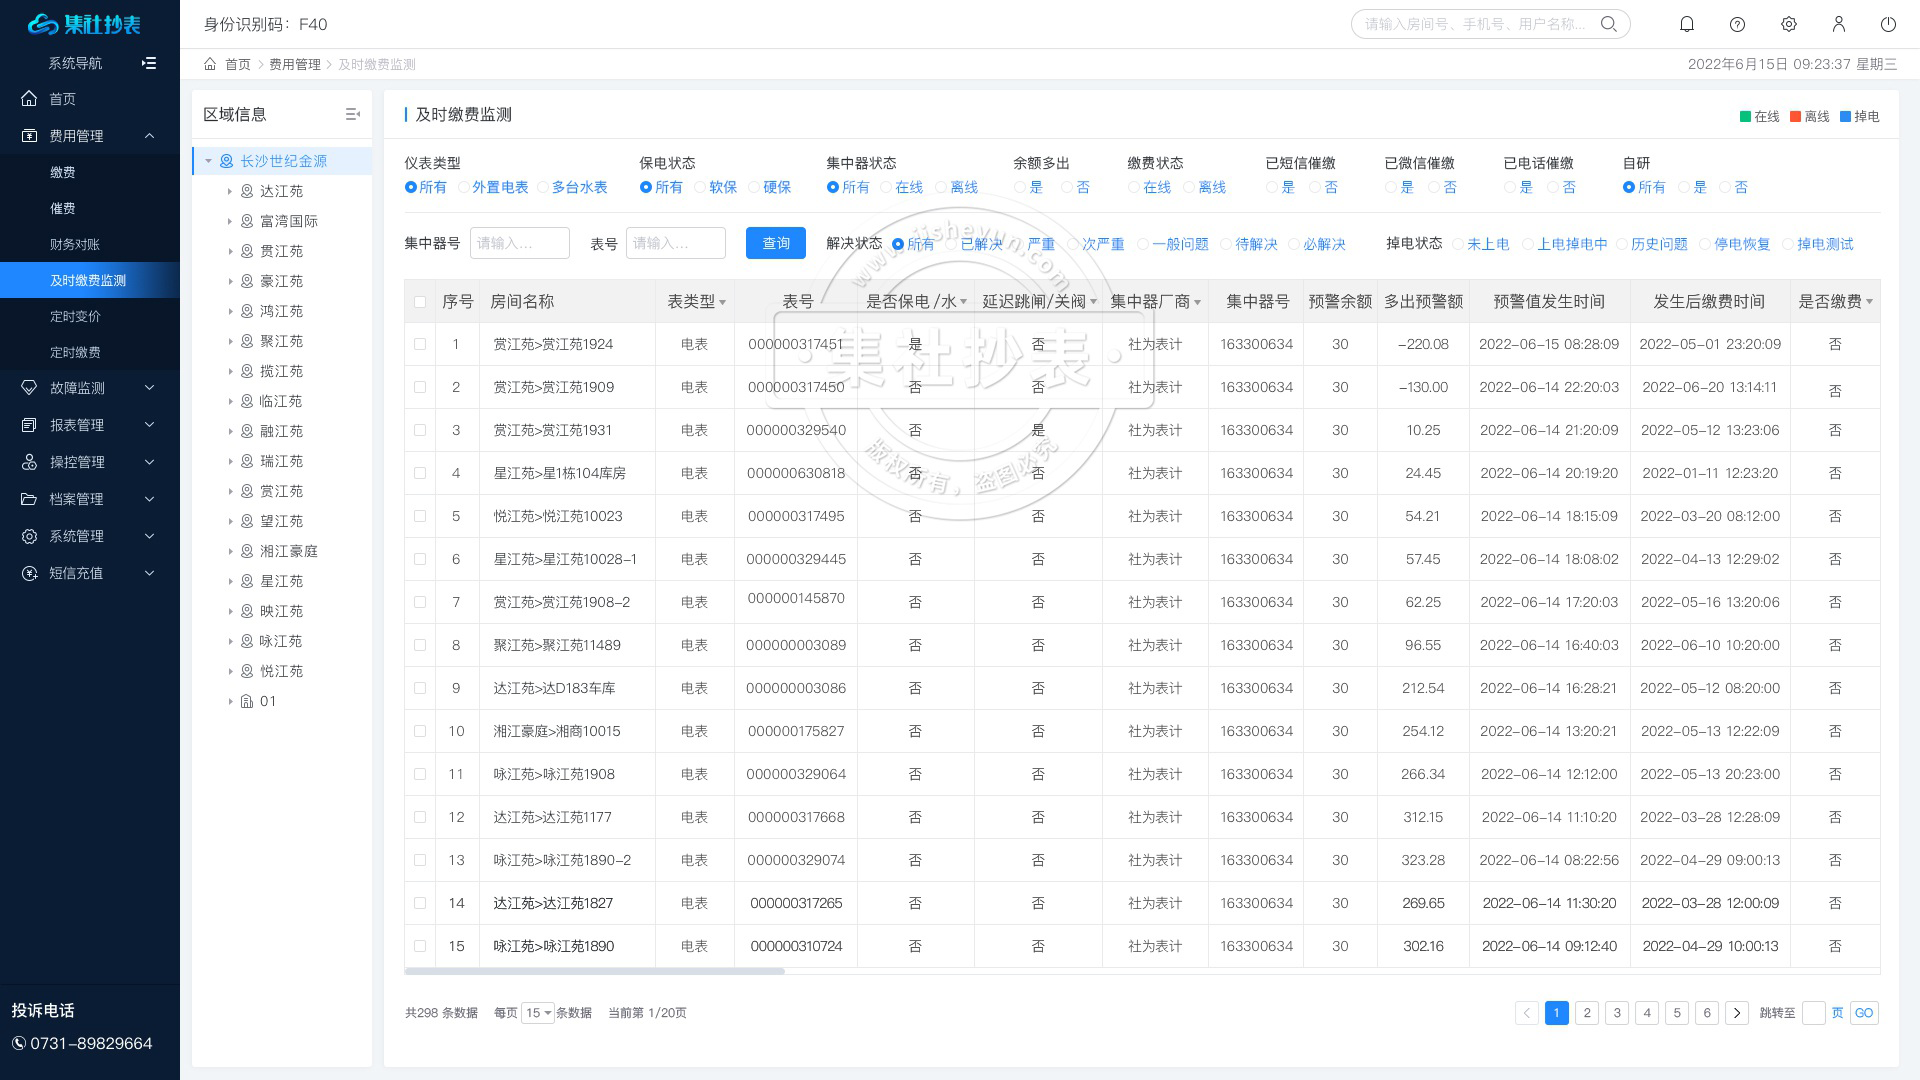Image resolution: width=1920 pixels, height=1080 pixels.
Task: Expand the 达江苑 tree node
Action: click(229, 191)
